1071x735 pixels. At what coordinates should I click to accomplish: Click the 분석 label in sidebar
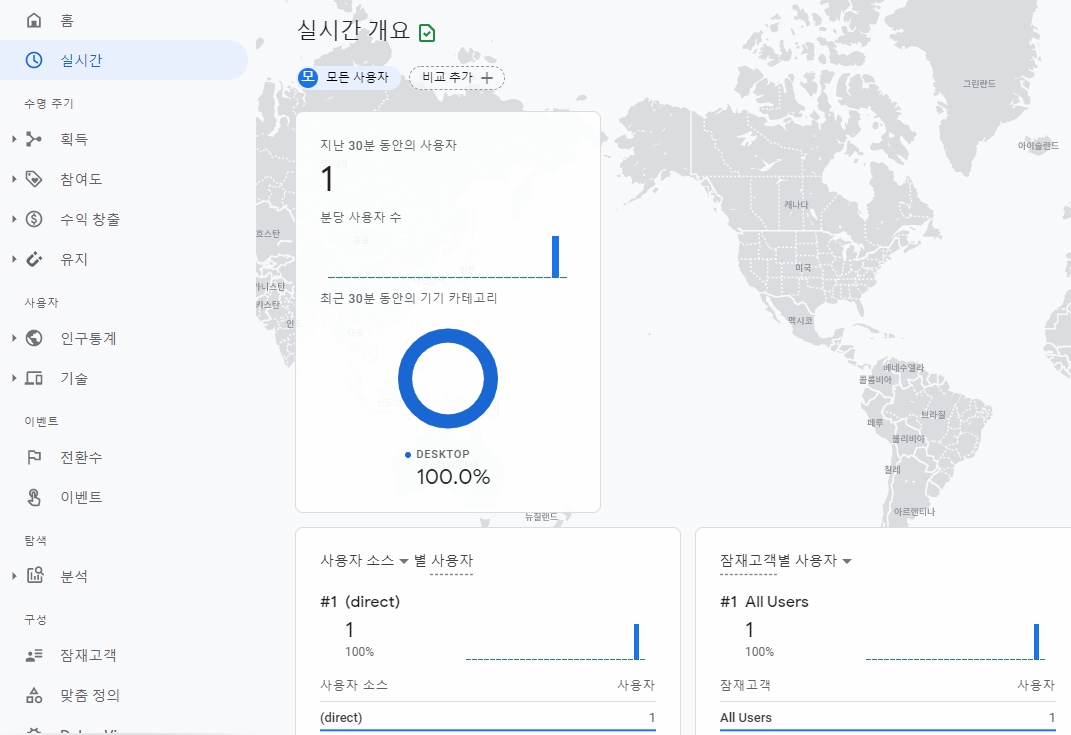[74, 576]
